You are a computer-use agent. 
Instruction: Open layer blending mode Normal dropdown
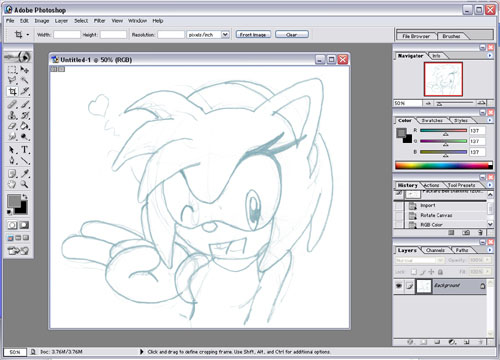pyautogui.click(x=419, y=260)
